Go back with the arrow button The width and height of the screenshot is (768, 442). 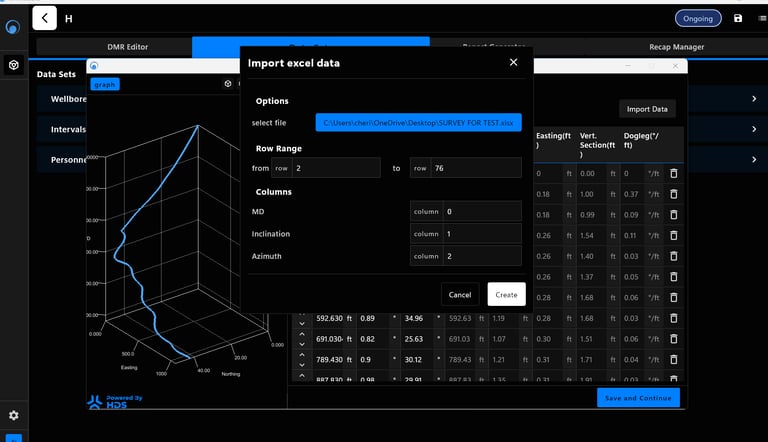(45, 18)
